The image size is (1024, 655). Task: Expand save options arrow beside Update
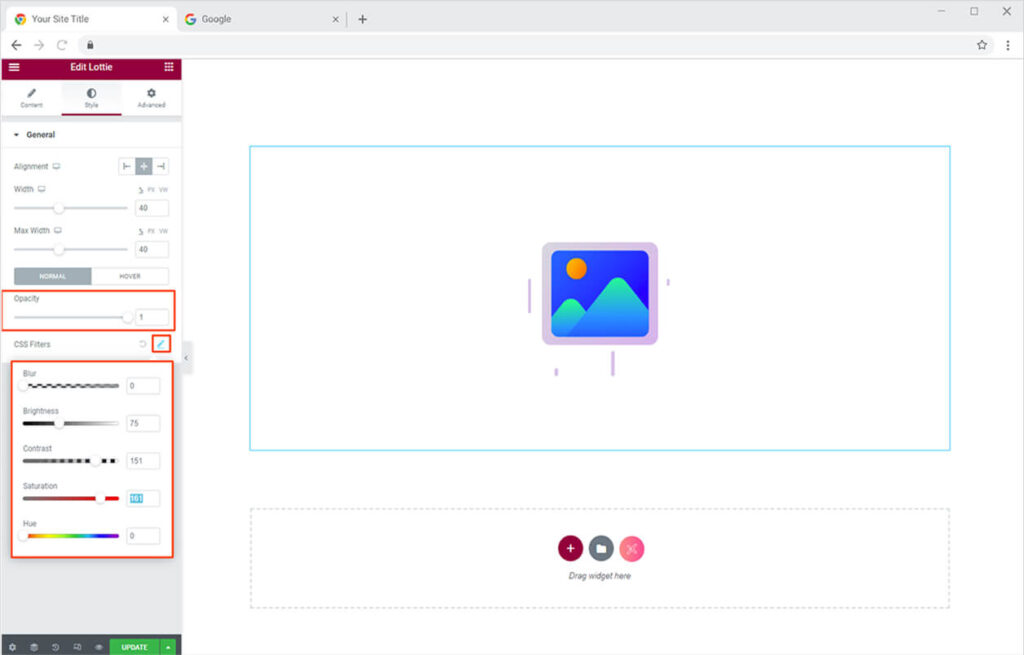click(168, 647)
